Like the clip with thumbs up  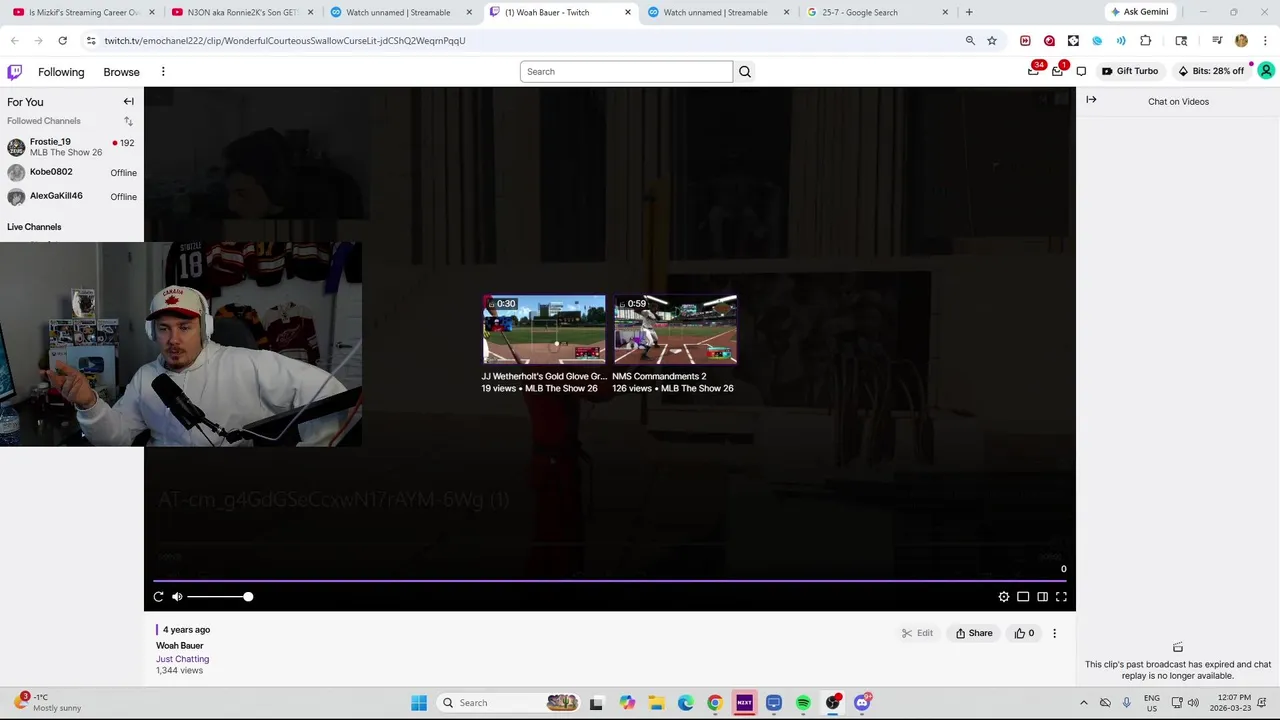coord(1024,633)
